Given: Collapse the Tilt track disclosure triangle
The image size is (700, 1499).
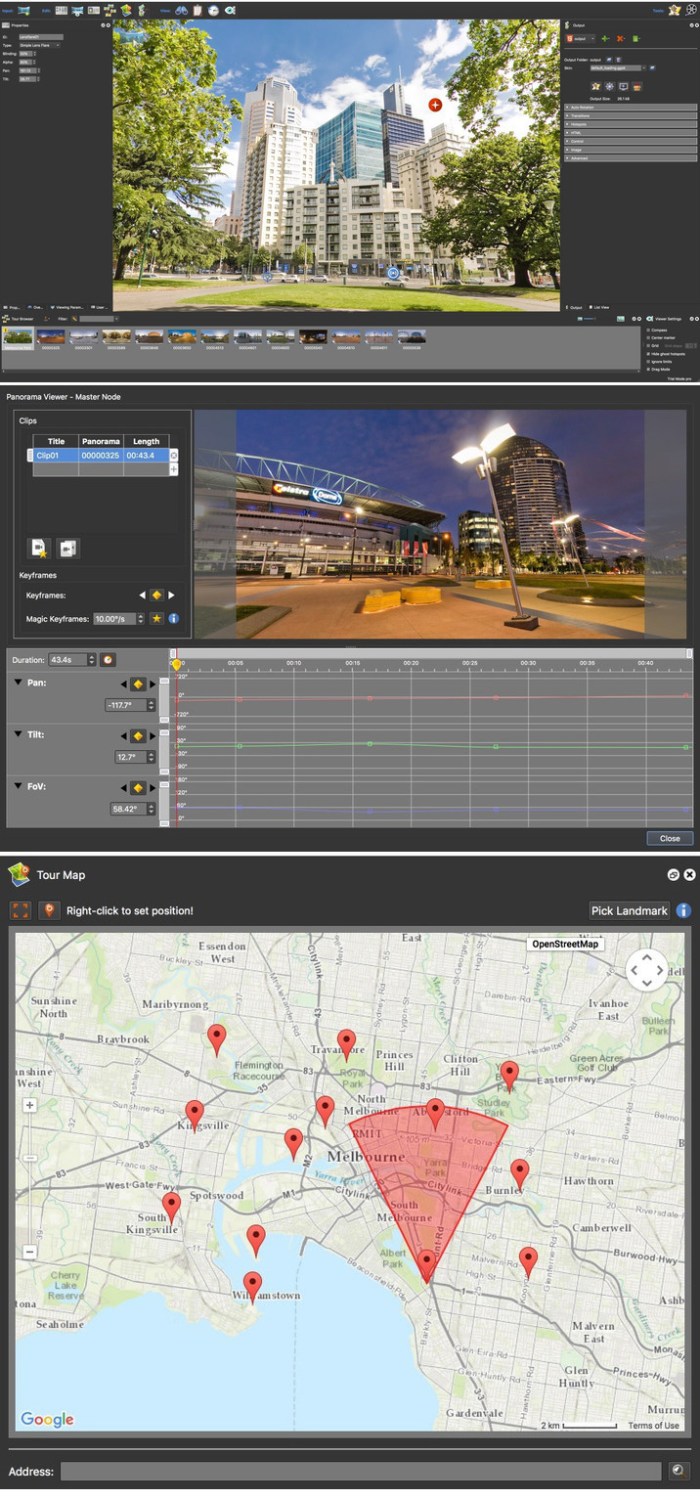Looking at the screenshot, I should (x=17, y=734).
